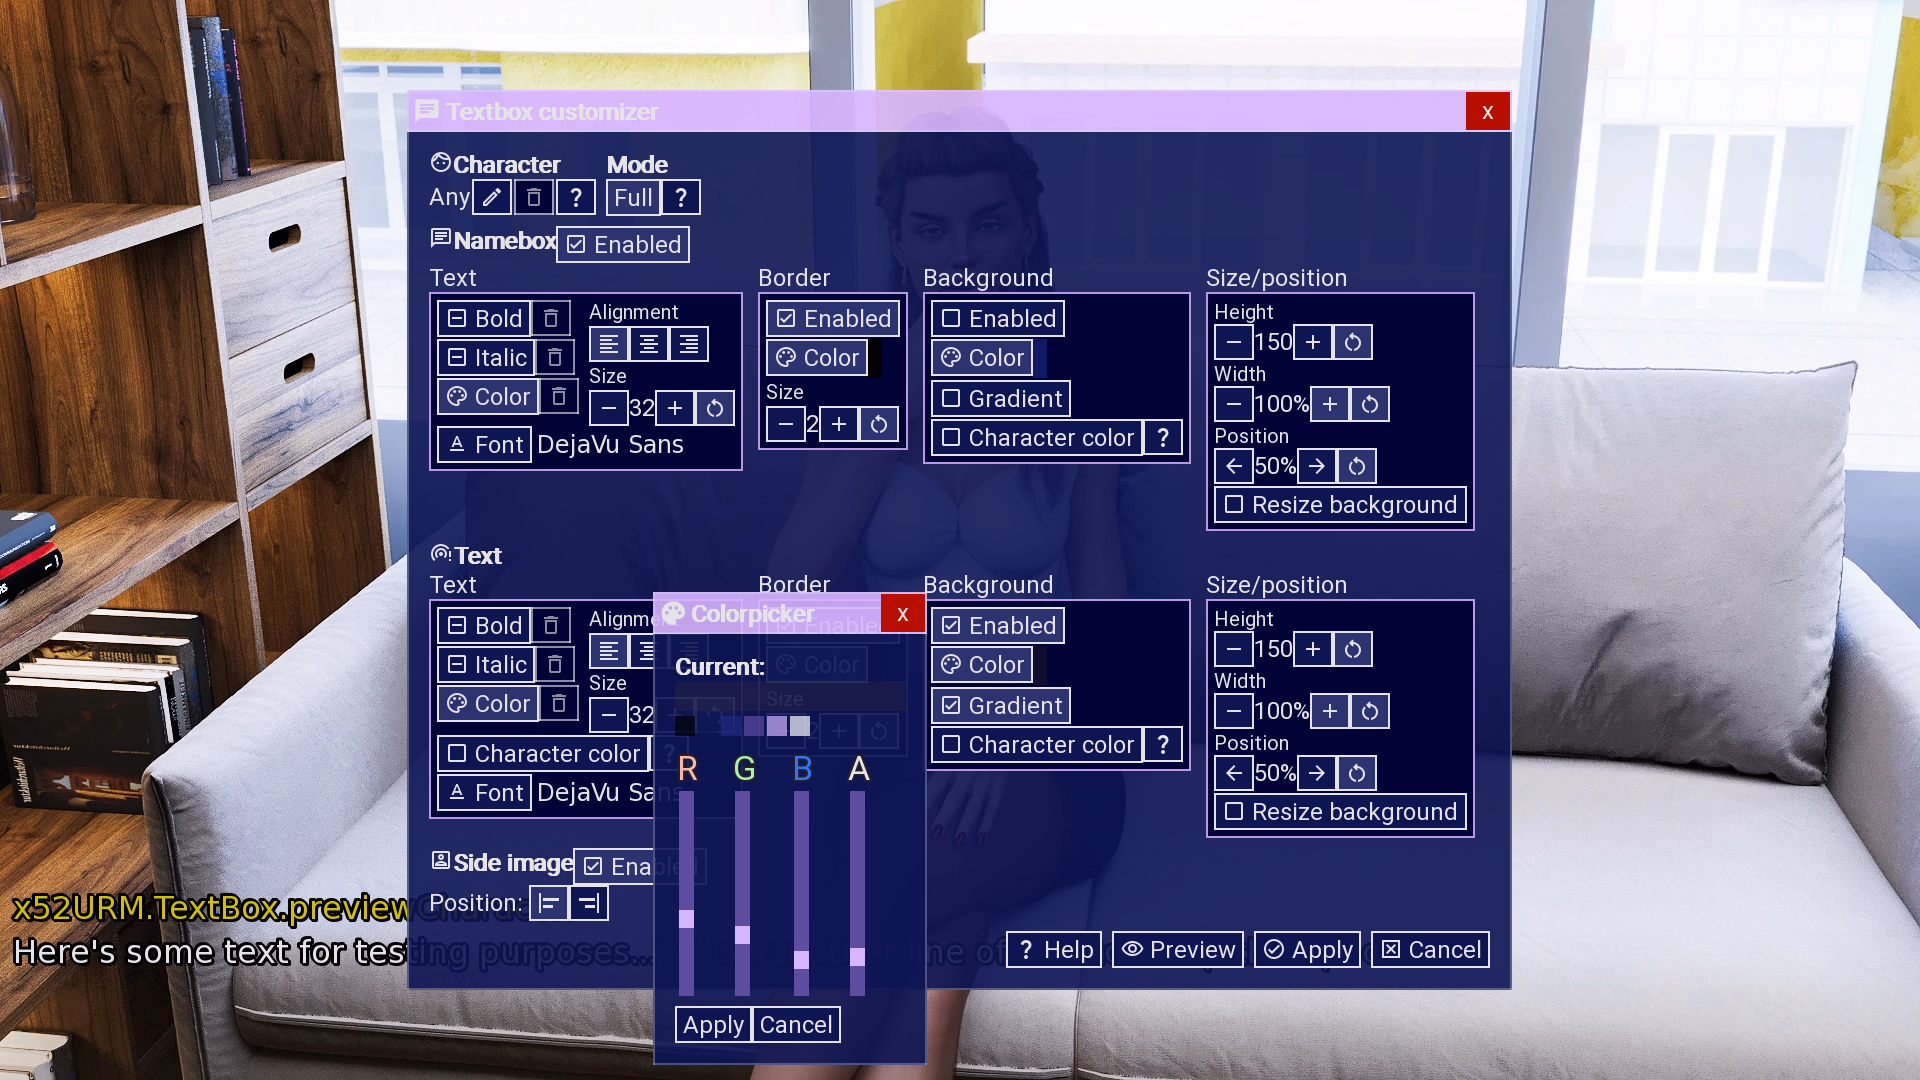Toggle dialogue Text Background Enabled checkbox
This screenshot has height=1080, width=1920.
tap(998, 626)
